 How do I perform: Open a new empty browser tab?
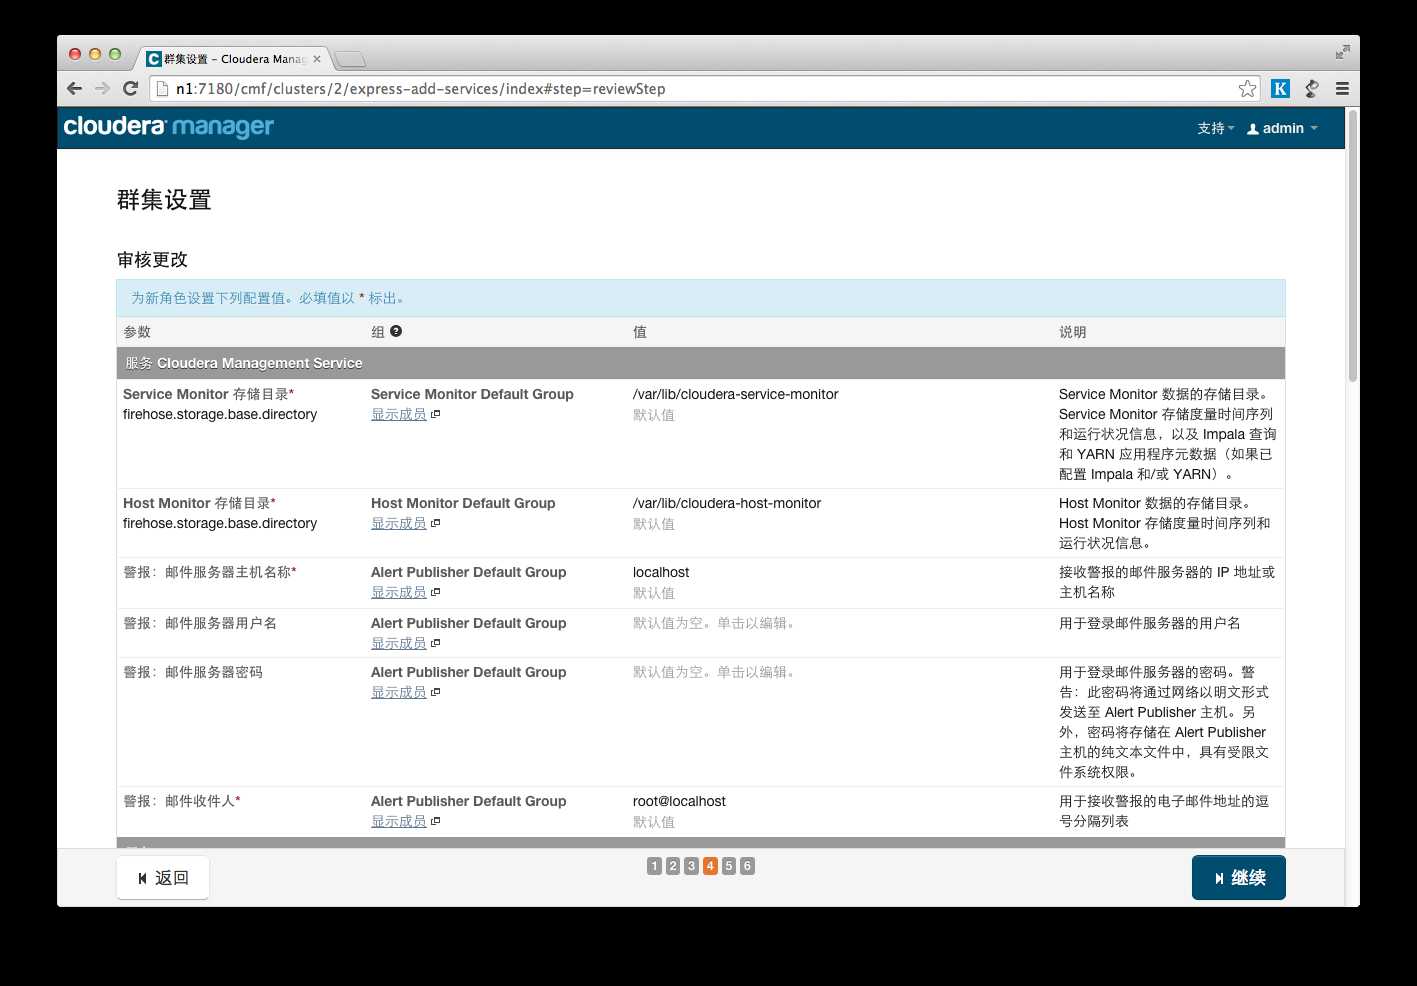tap(350, 59)
